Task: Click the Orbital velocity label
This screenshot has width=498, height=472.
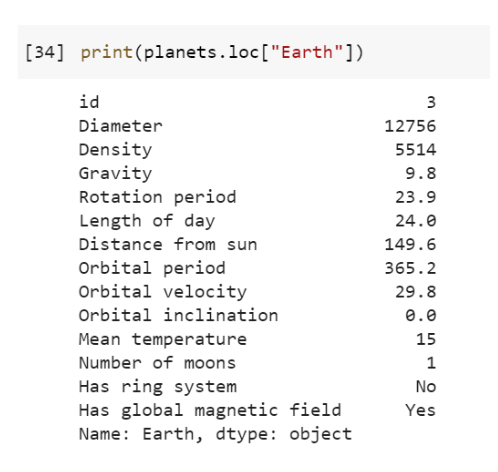Action: (x=163, y=292)
